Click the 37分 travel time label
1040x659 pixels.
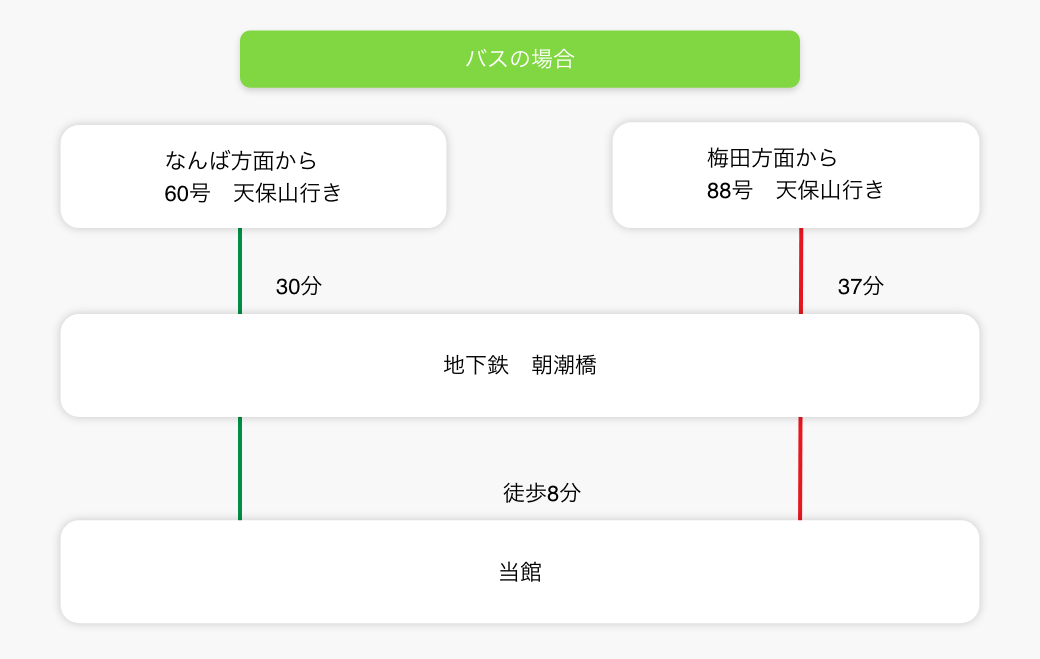861,287
